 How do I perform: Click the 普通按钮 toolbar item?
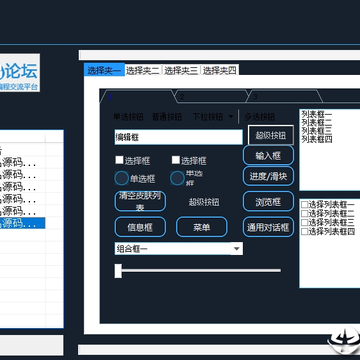click(167, 117)
